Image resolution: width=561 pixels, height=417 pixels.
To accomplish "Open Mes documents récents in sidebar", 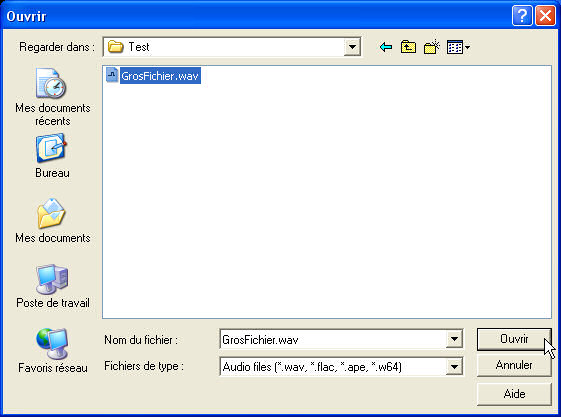I will click(53, 97).
